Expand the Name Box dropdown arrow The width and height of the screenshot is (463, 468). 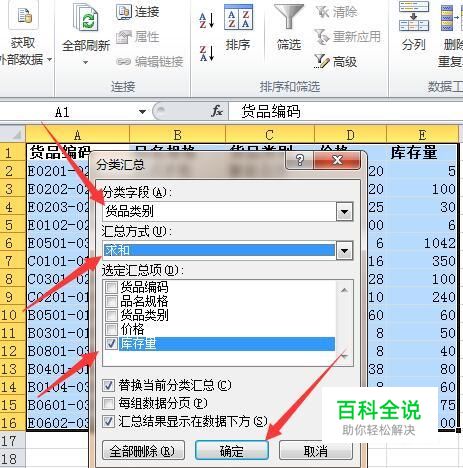click(142, 112)
